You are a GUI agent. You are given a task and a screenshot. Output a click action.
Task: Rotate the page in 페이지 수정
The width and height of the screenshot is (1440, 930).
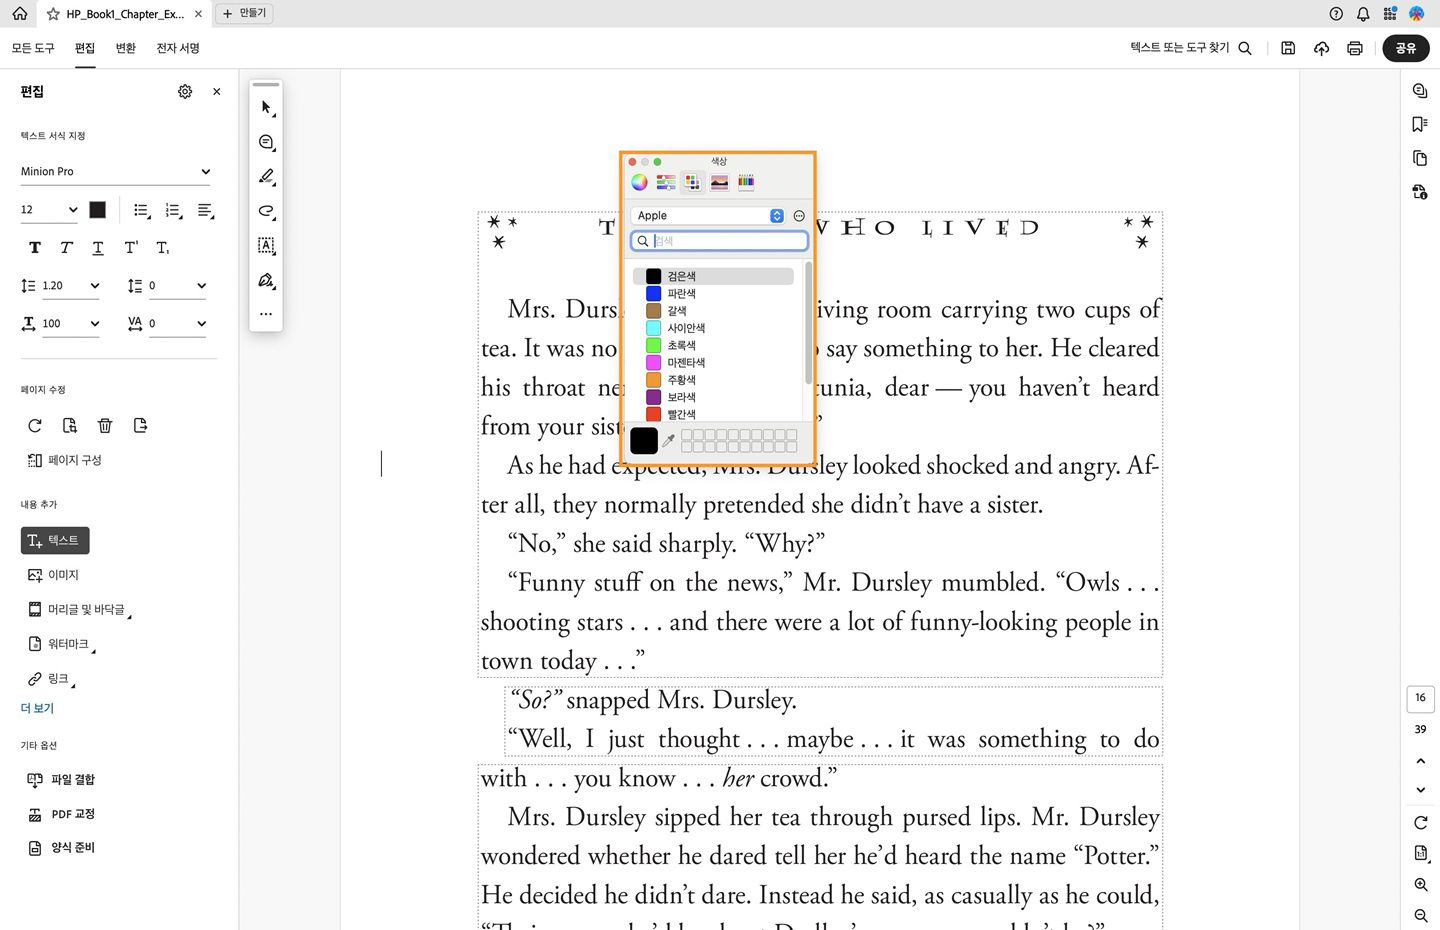(35, 426)
